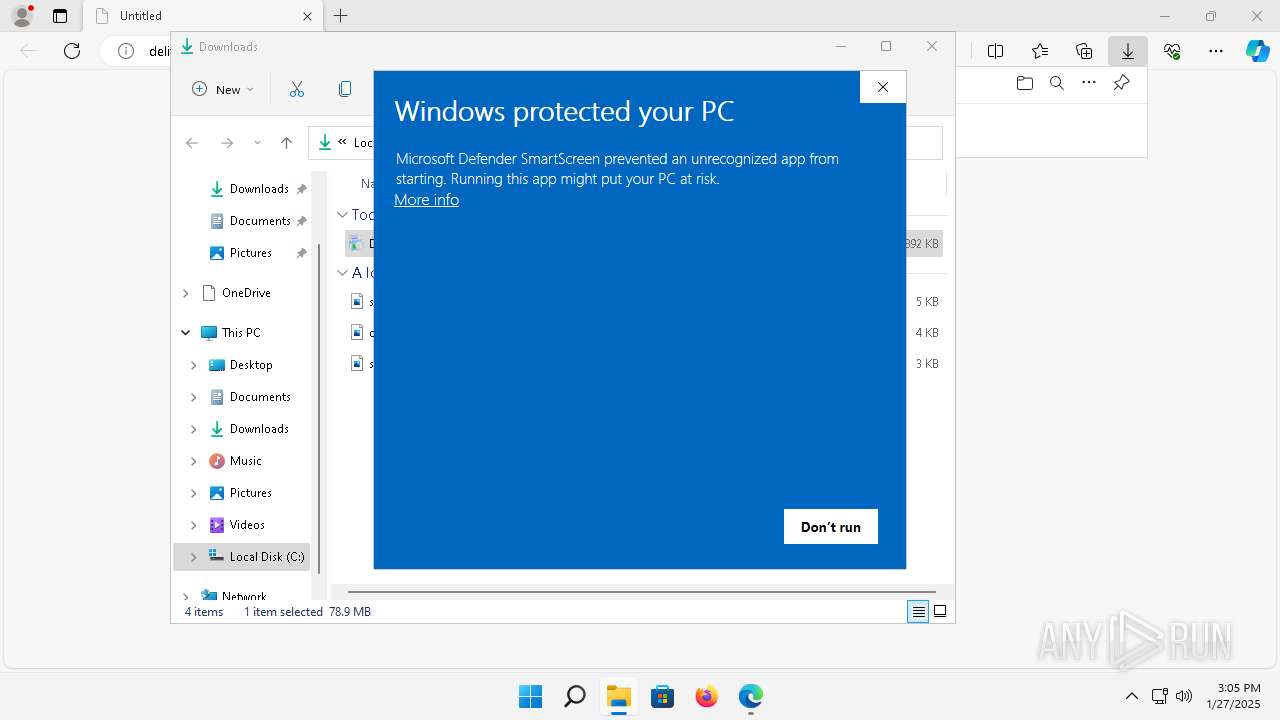
Task: Open Edge Settings and more menu
Action: coord(1216,51)
